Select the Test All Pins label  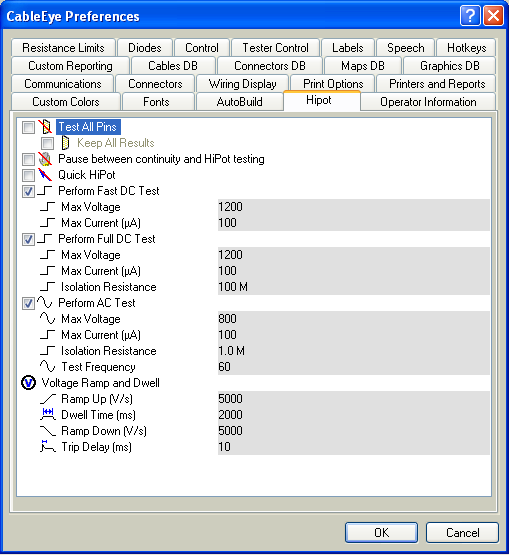pyautogui.click(x=88, y=127)
